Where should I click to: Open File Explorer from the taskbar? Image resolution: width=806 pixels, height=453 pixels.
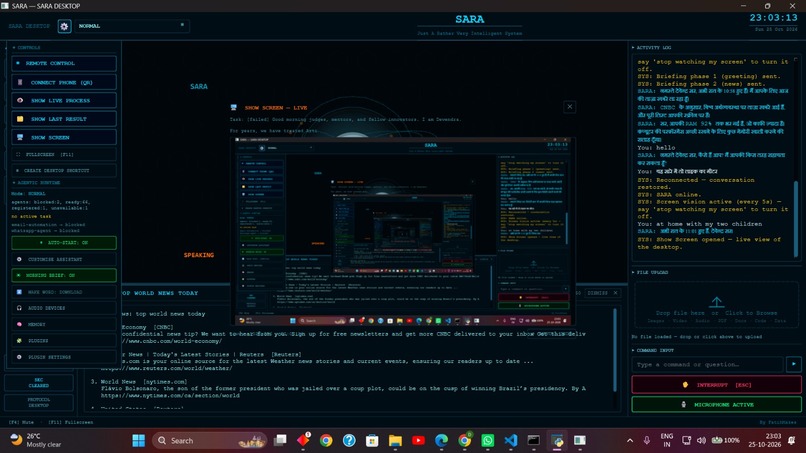coord(395,441)
